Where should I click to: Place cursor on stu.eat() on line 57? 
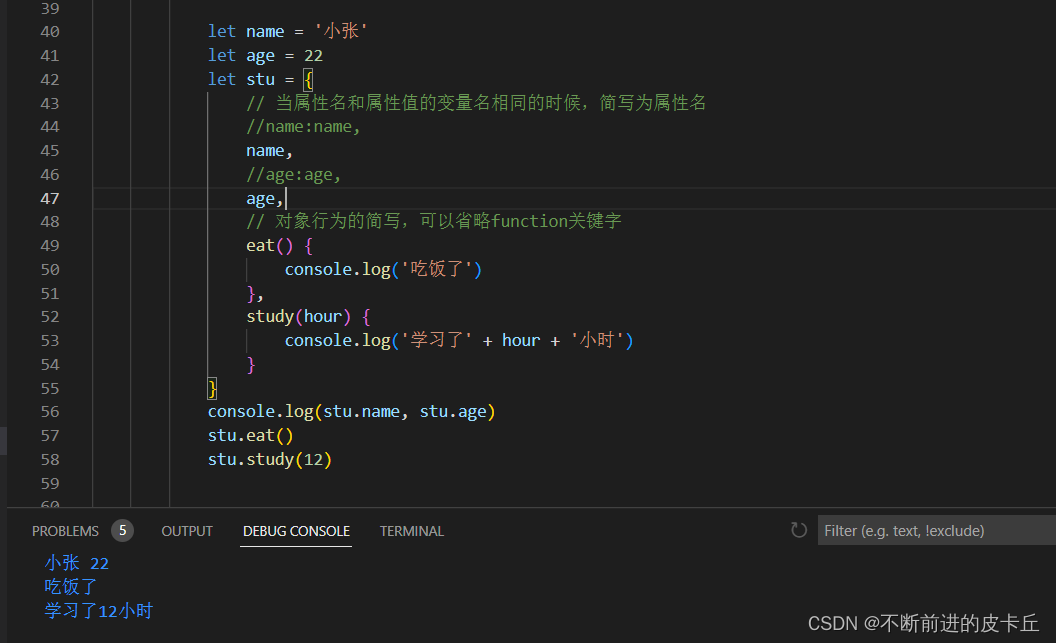pos(248,434)
